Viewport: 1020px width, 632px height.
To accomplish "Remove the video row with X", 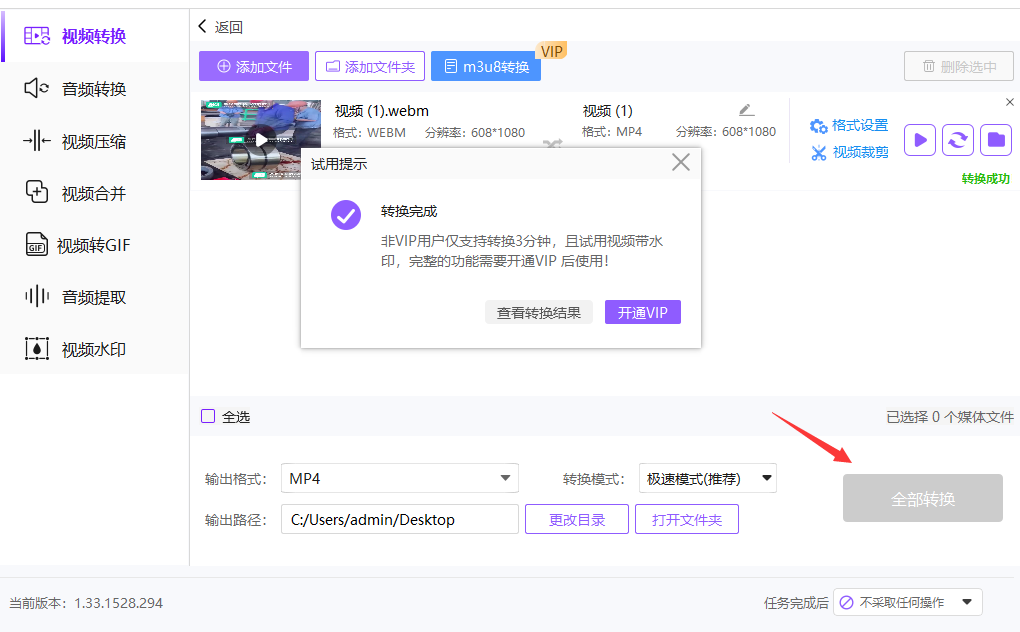I will 1010,102.
